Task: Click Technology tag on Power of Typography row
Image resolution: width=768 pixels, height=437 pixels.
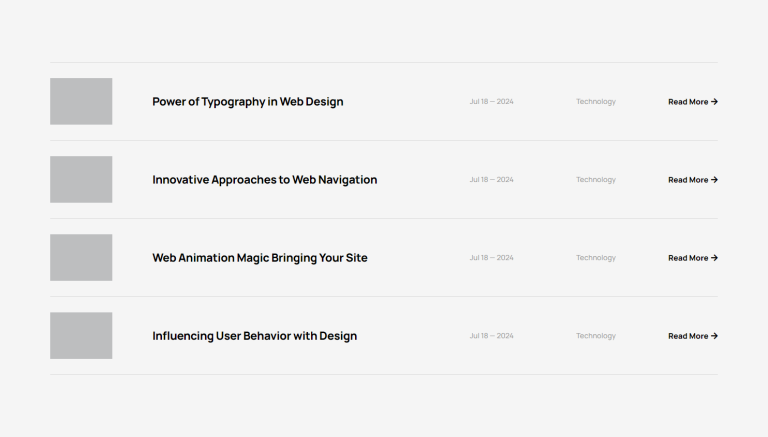Action: point(596,102)
